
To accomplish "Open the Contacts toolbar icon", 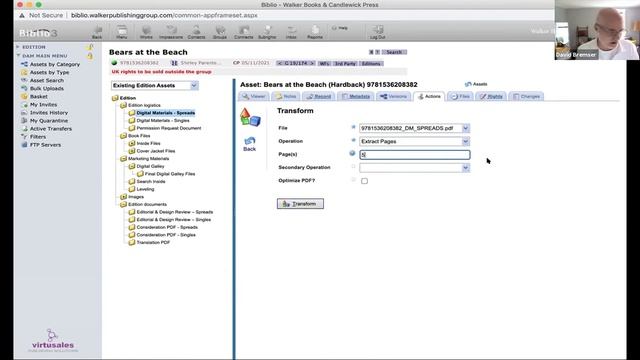I will click(196, 32).
